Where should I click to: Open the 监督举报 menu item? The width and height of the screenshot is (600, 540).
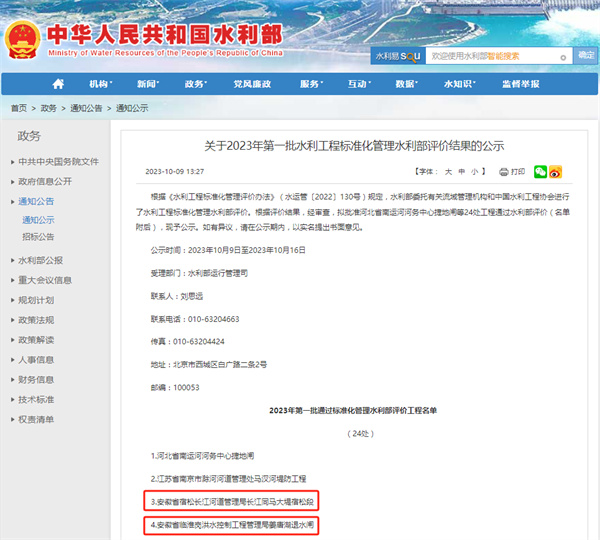521,84
